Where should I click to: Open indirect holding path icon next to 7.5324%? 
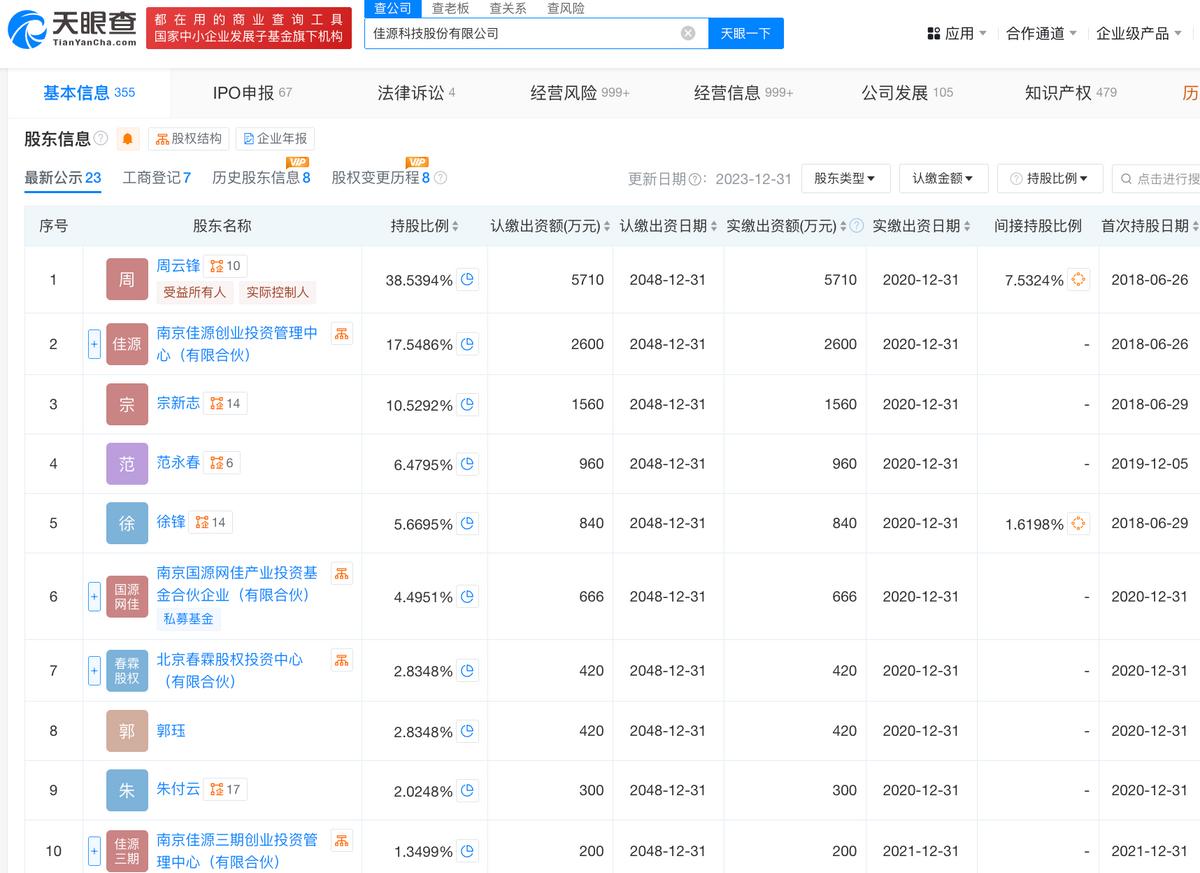pos(1078,280)
